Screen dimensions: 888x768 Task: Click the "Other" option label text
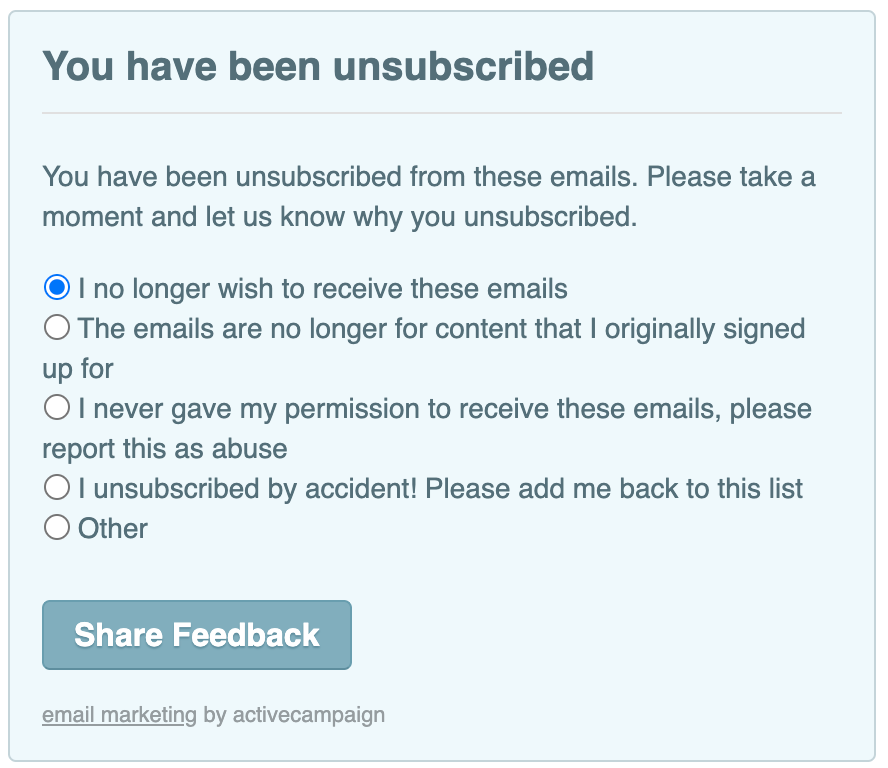click(113, 528)
